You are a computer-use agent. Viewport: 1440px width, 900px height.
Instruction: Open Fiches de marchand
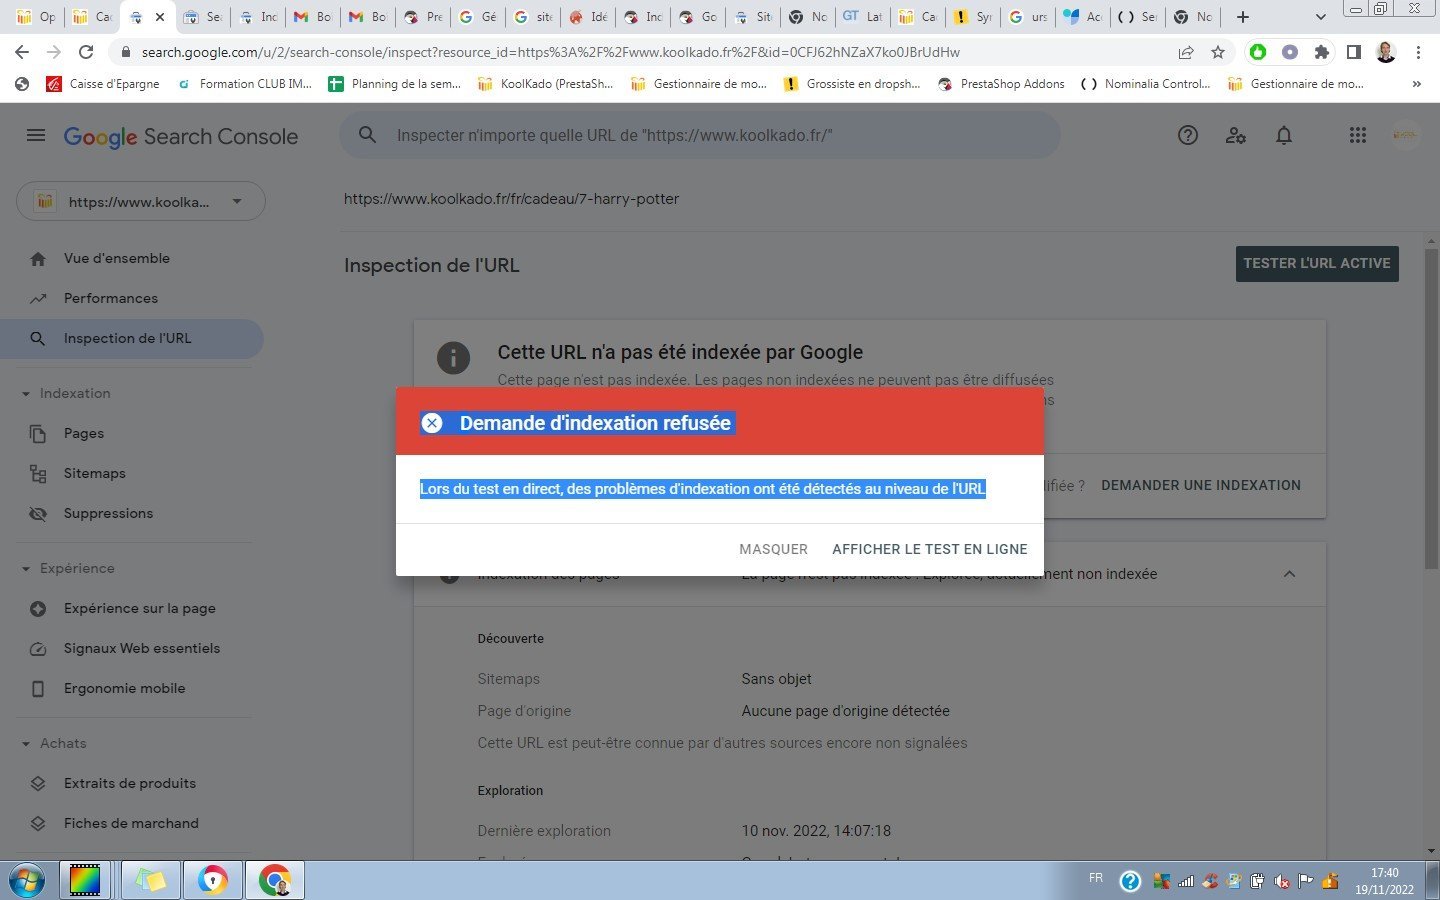[132, 823]
